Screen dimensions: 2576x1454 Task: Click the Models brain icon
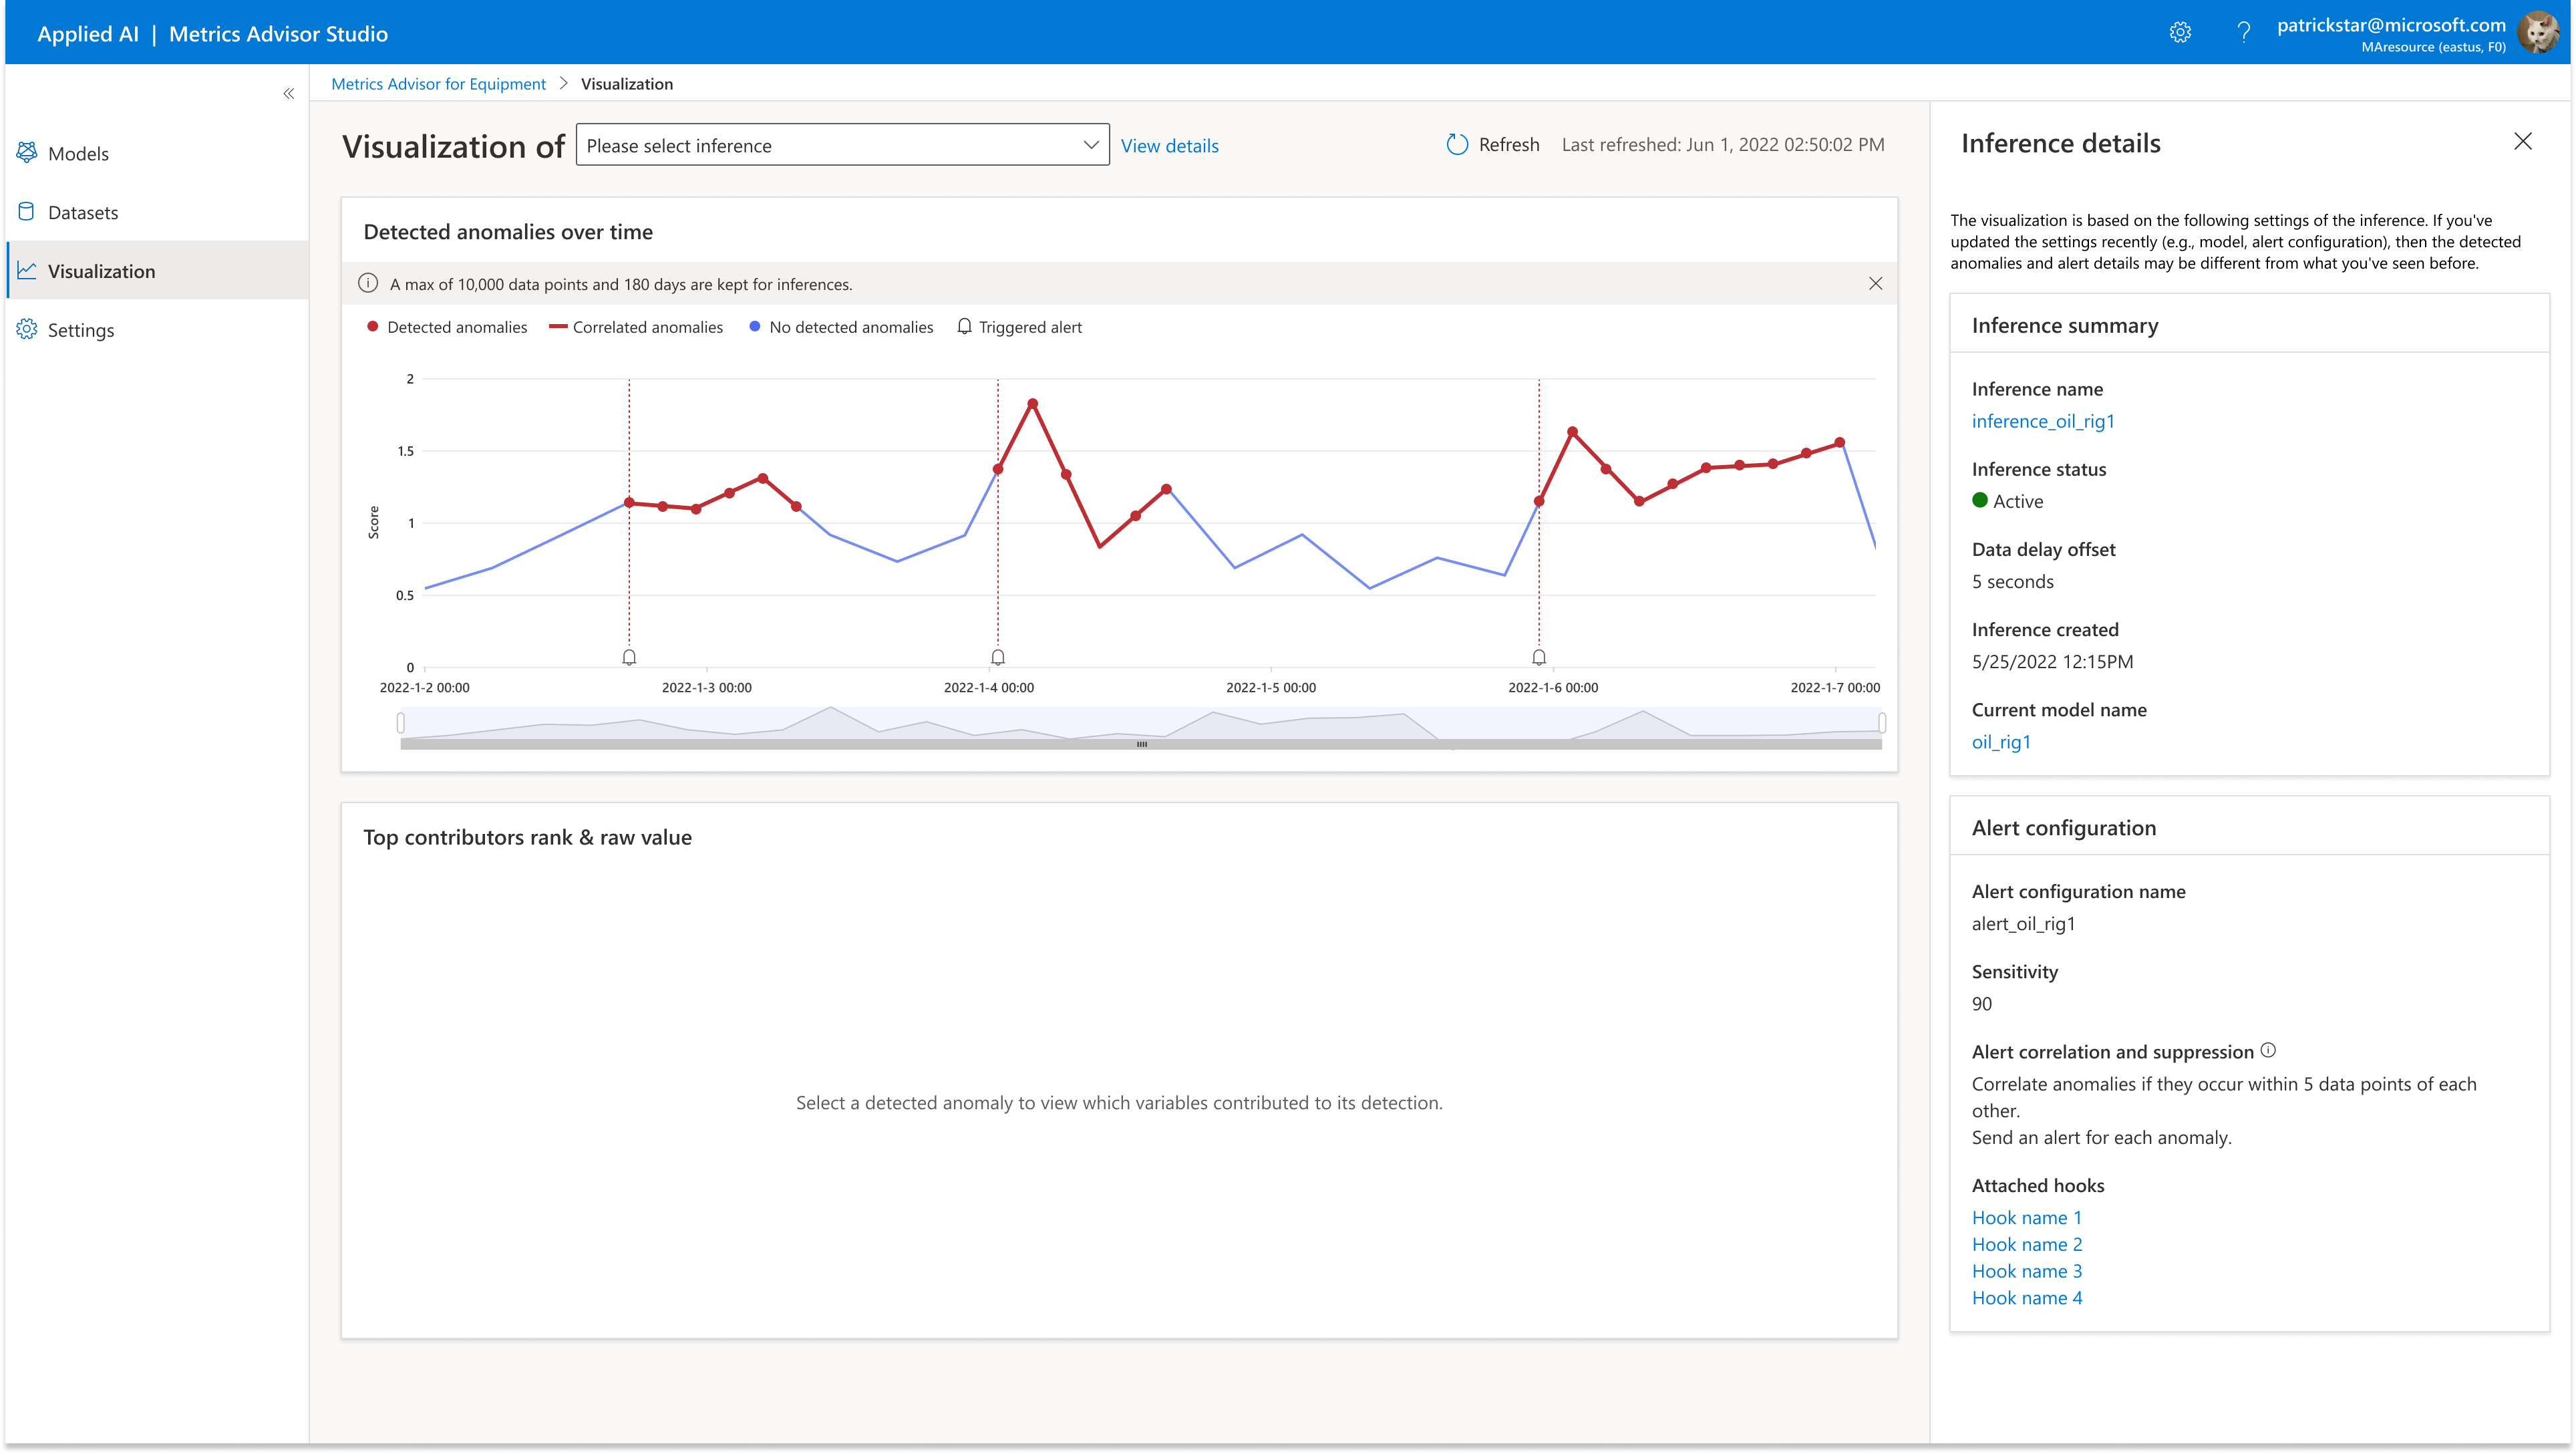(27, 153)
